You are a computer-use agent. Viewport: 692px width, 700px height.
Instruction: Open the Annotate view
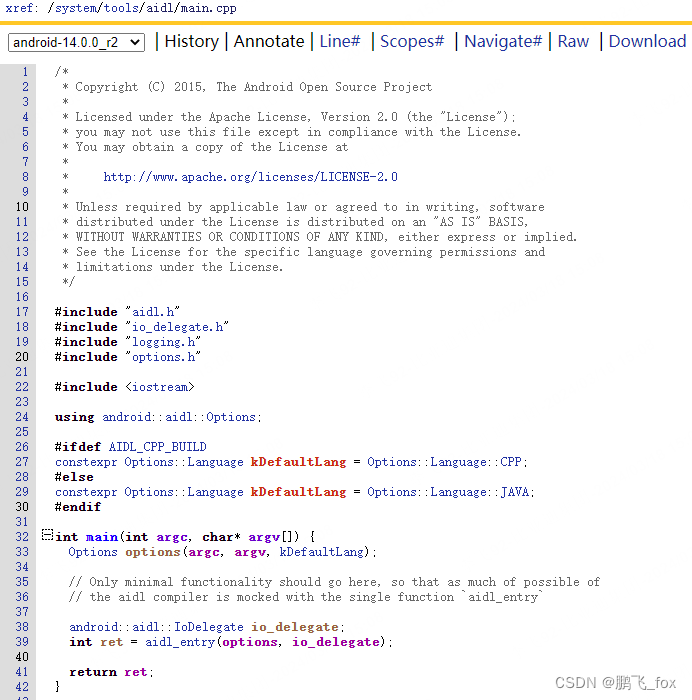coord(269,42)
